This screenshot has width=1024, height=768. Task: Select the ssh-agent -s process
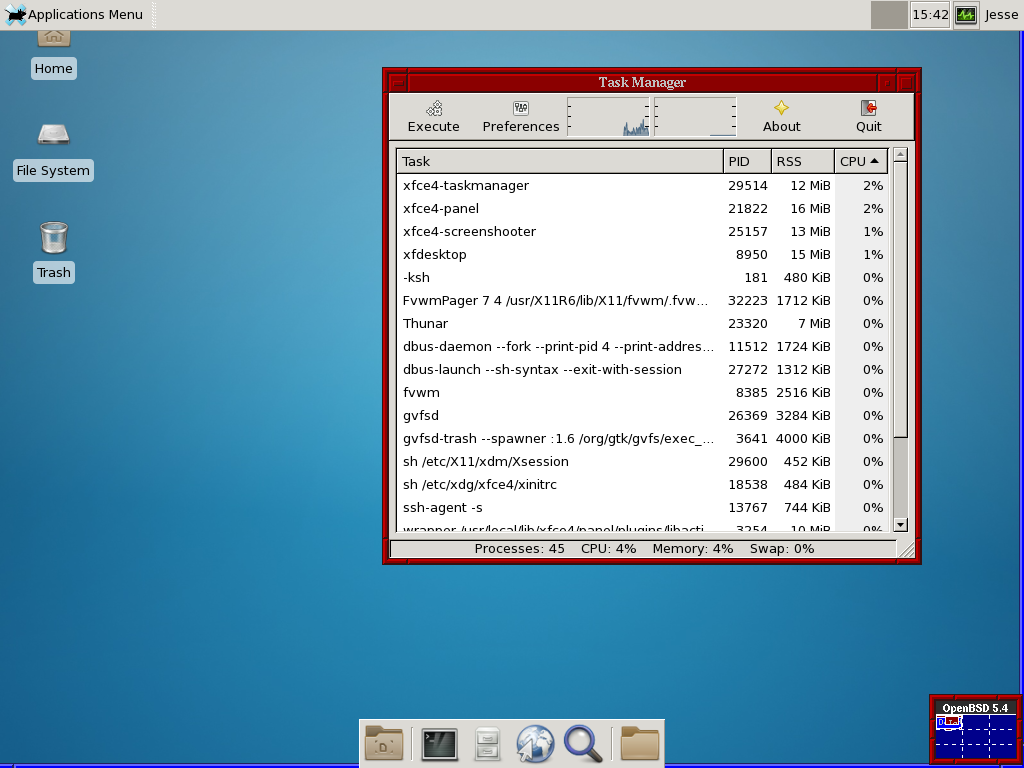[x=642, y=507]
